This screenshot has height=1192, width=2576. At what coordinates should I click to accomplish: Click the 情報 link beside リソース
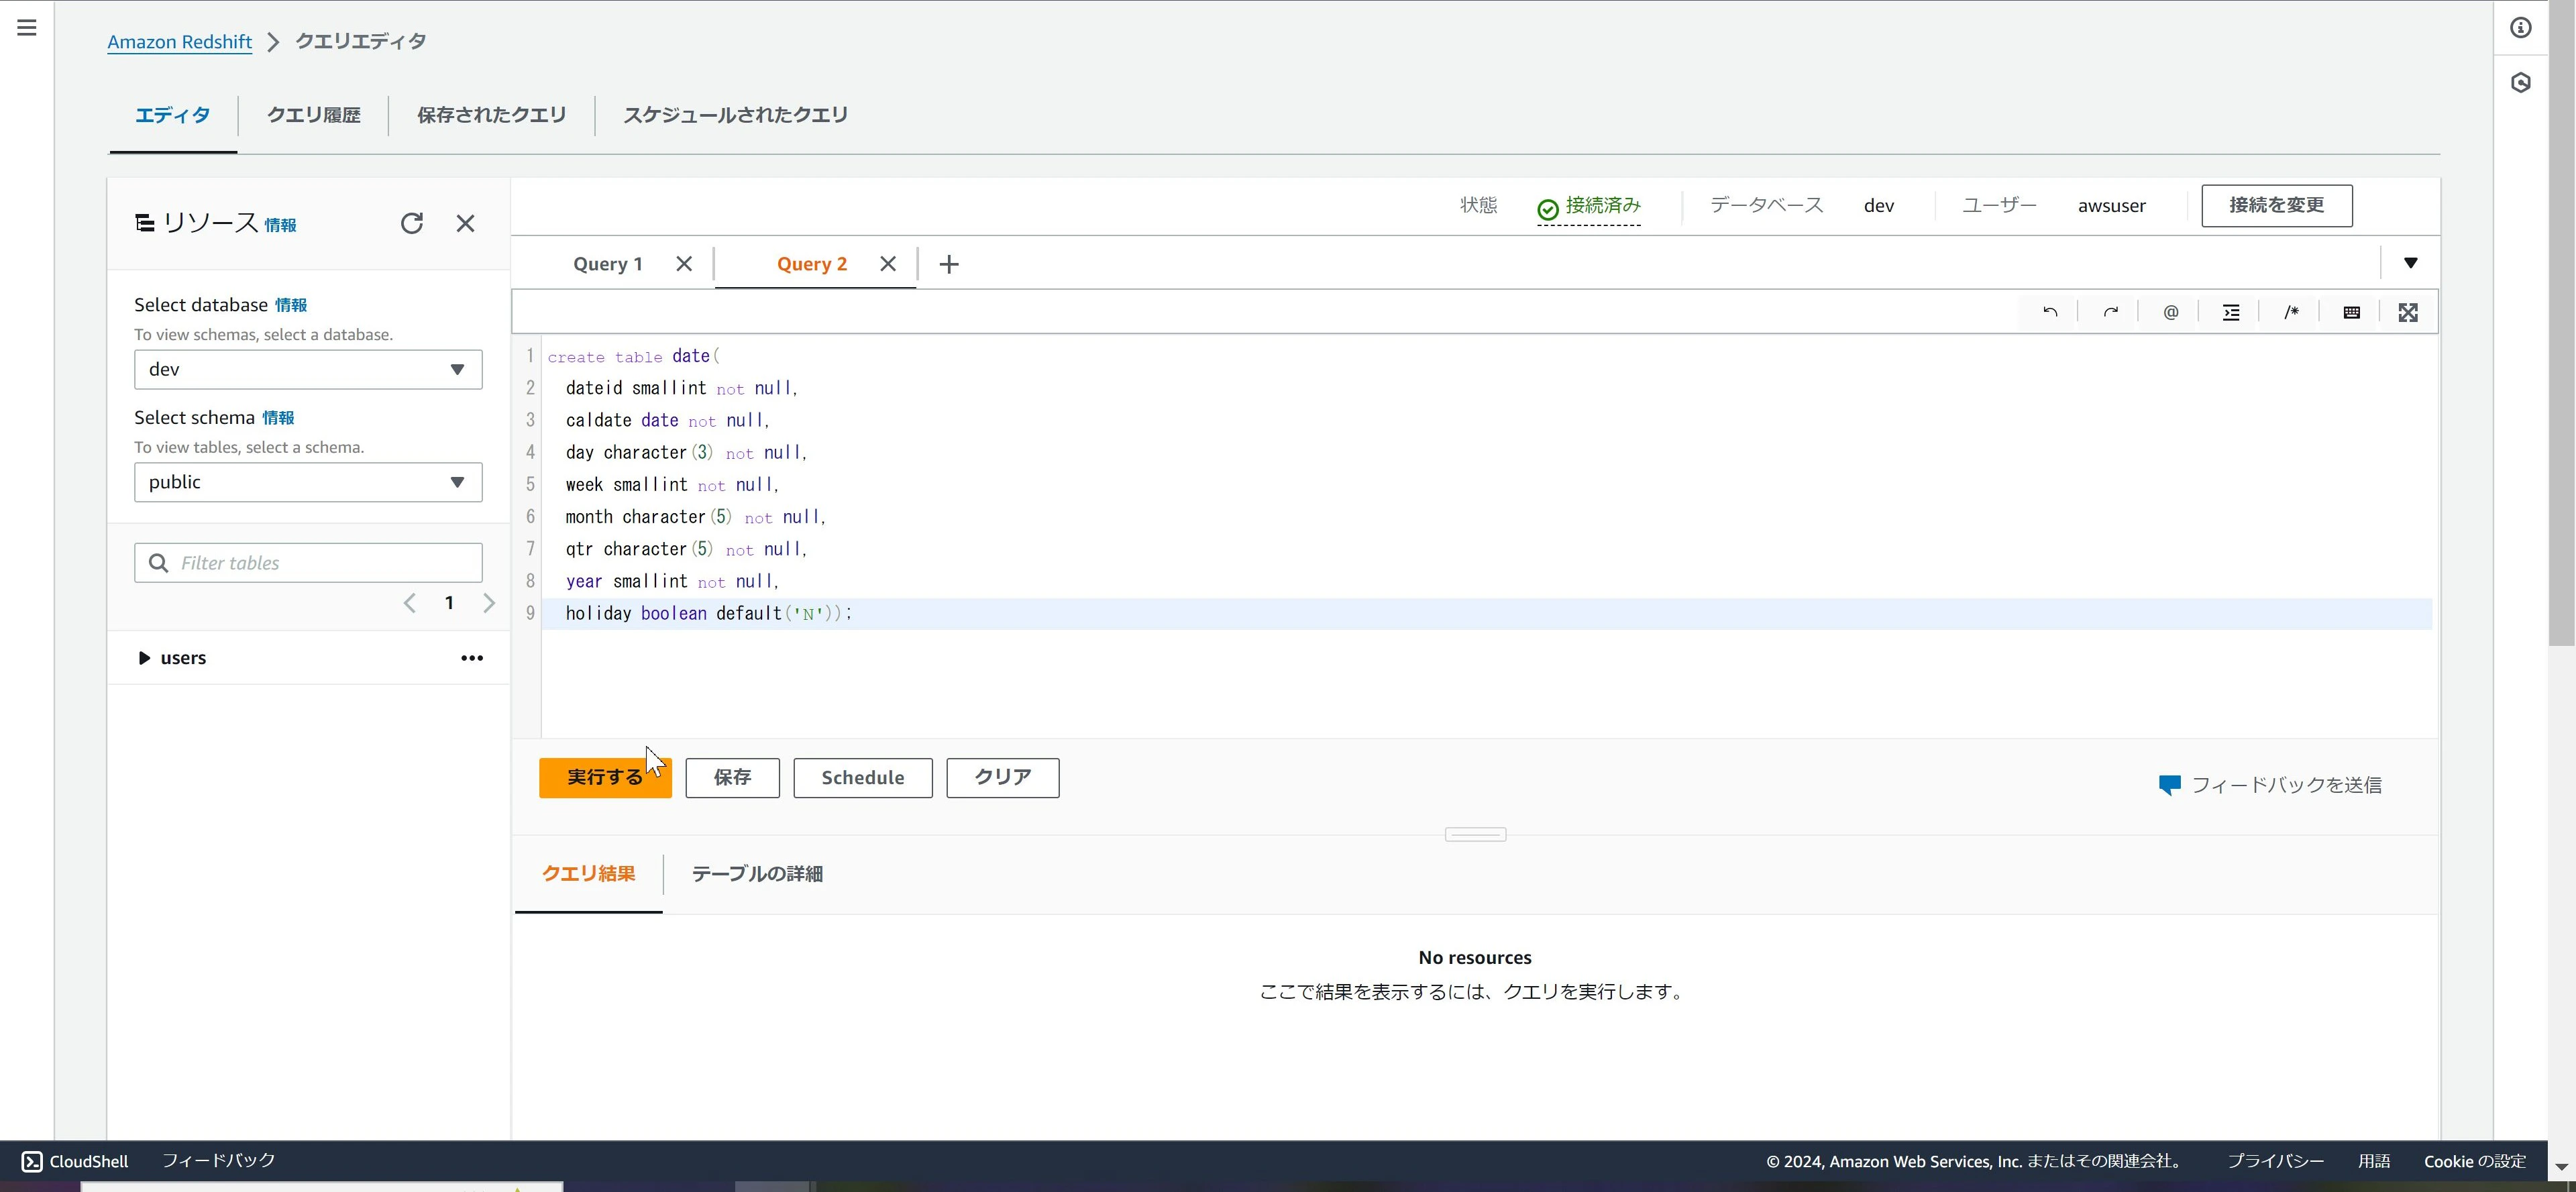[x=280, y=225]
